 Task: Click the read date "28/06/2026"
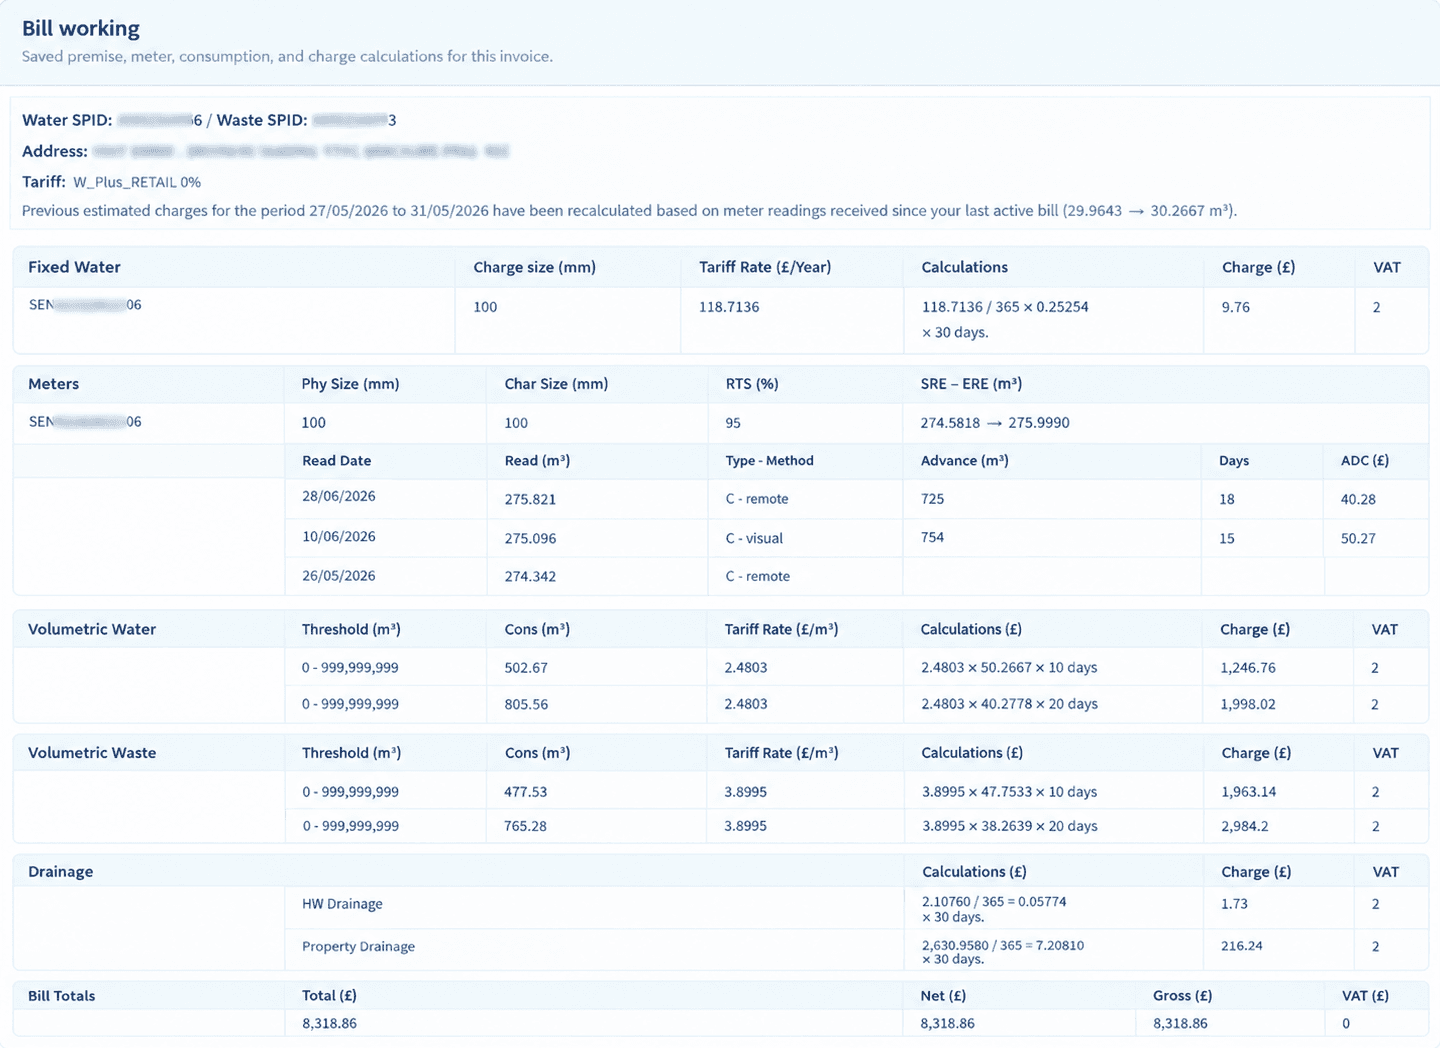point(339,496)
